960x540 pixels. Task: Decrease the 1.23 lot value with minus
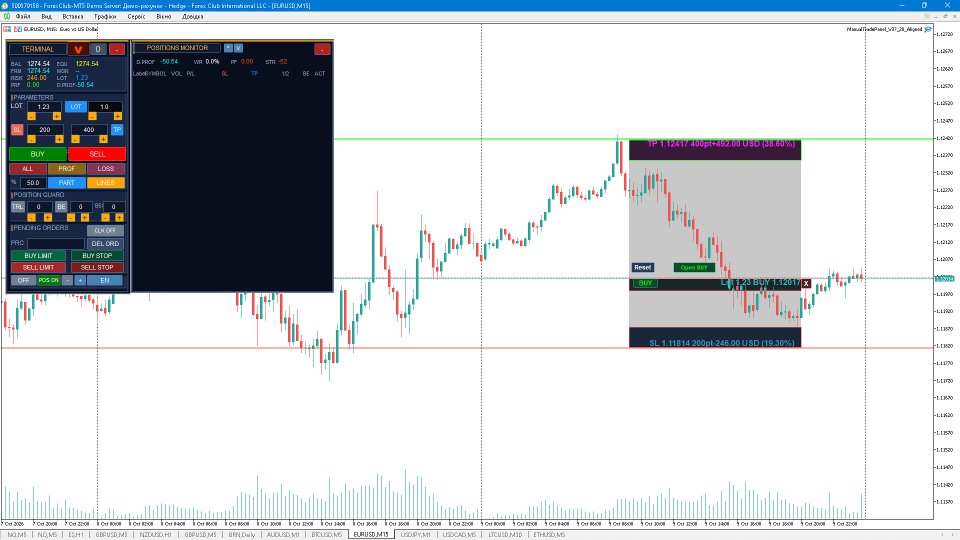pos(31,116)
